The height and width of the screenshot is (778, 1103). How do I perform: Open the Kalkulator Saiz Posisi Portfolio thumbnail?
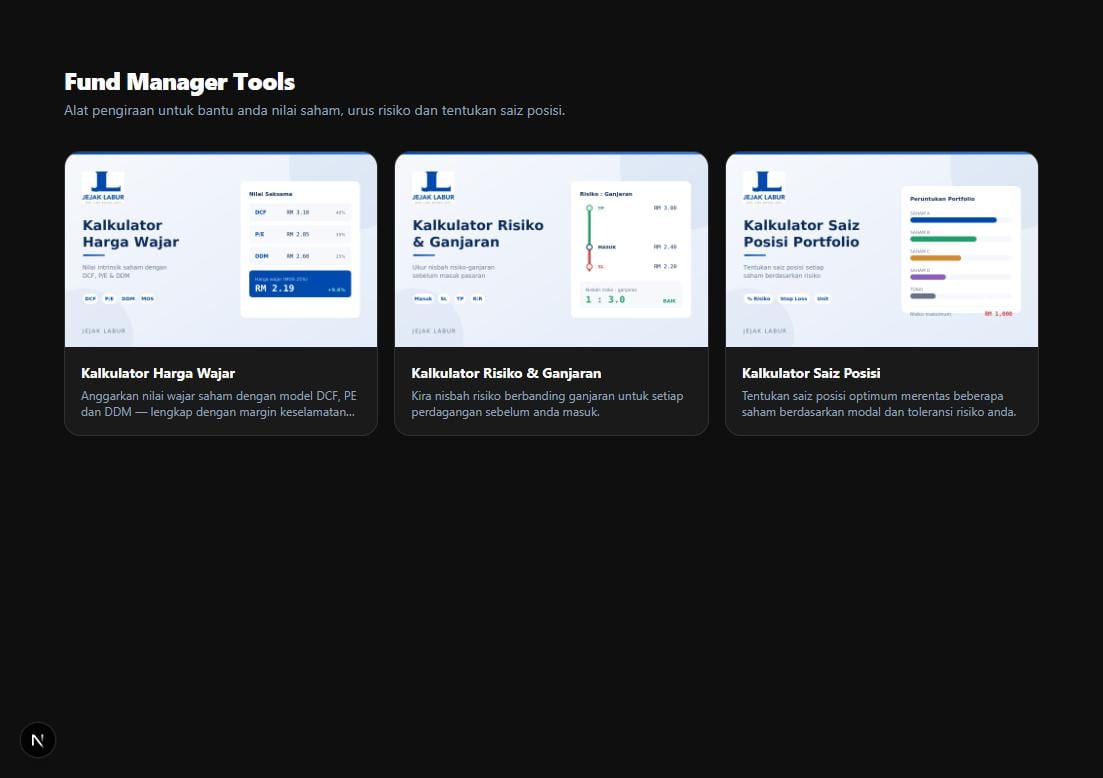click(881, 250)
